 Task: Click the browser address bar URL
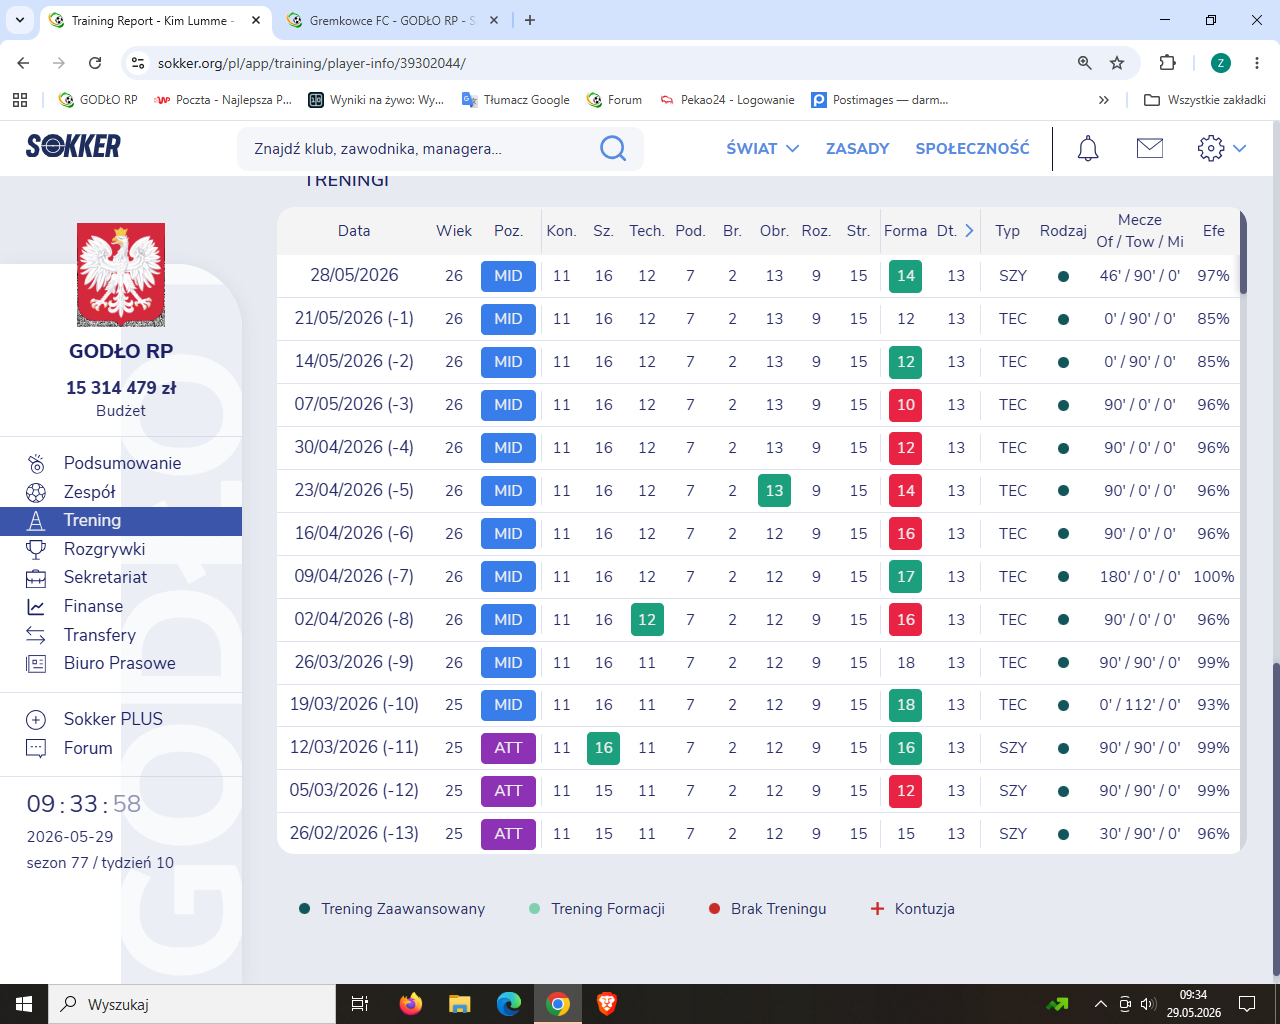point(311,63)
